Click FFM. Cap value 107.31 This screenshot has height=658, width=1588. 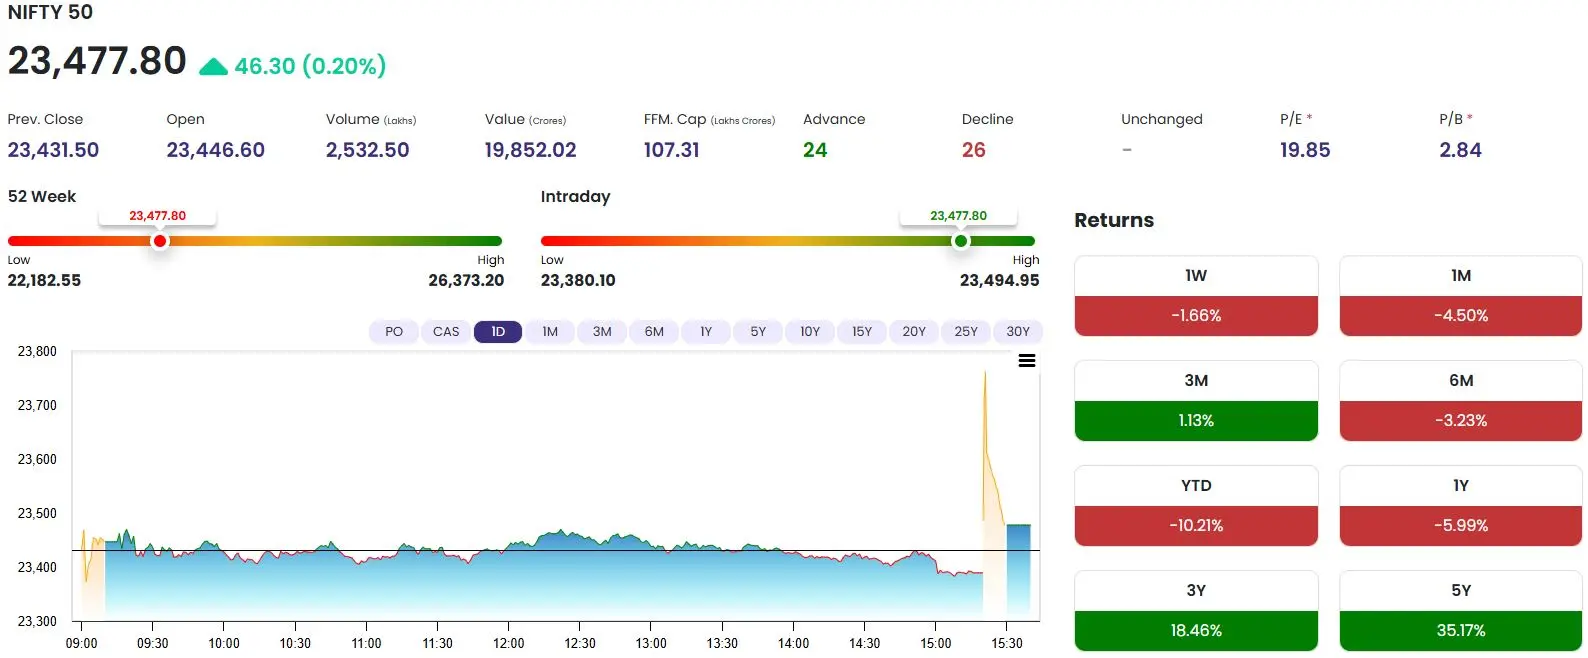(671, 150)
